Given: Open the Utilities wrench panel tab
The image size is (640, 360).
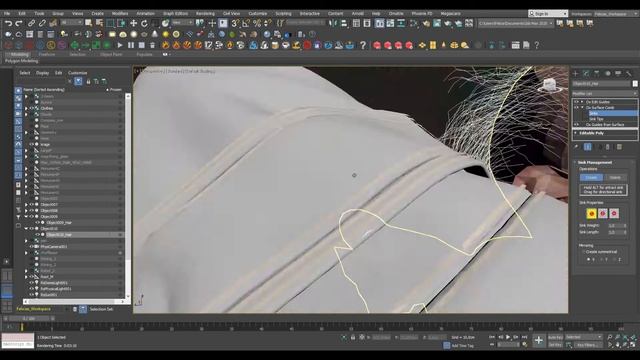Looking at the screenshot, I should coord(629,73).
